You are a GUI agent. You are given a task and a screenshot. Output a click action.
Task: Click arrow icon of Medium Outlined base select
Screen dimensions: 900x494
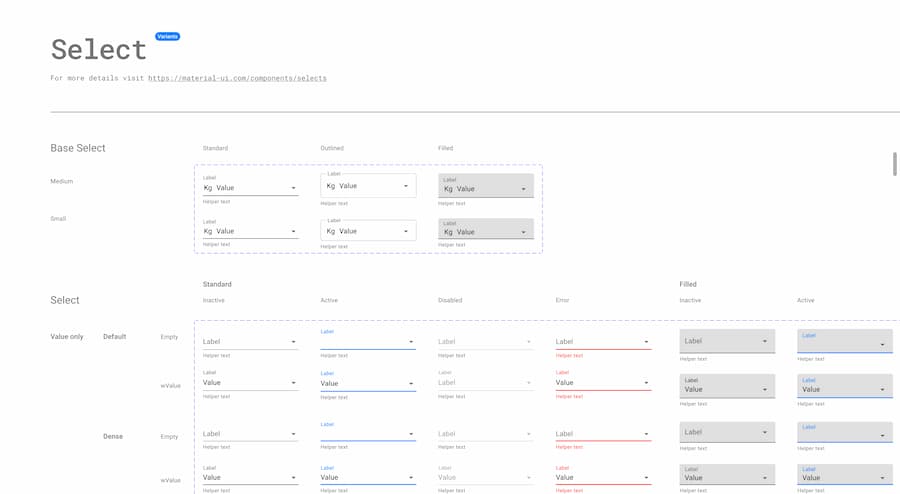[x=405, y=186]
